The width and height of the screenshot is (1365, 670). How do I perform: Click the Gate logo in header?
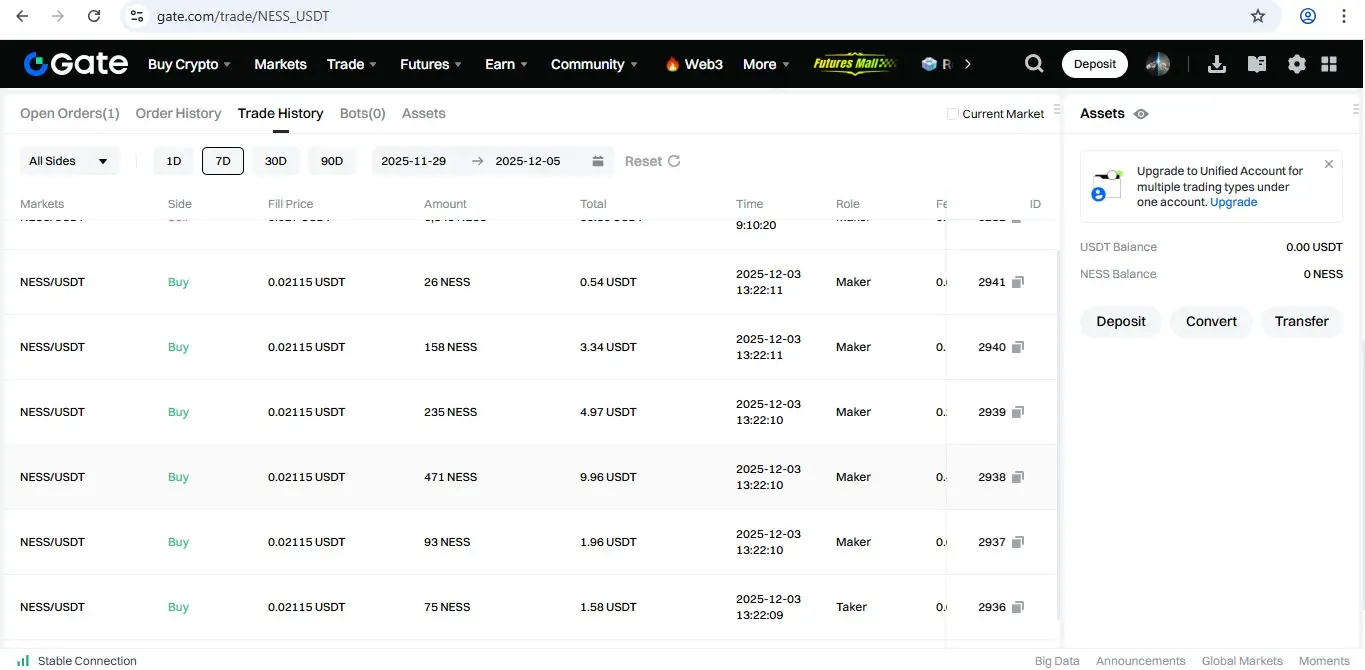pos(76,64)
